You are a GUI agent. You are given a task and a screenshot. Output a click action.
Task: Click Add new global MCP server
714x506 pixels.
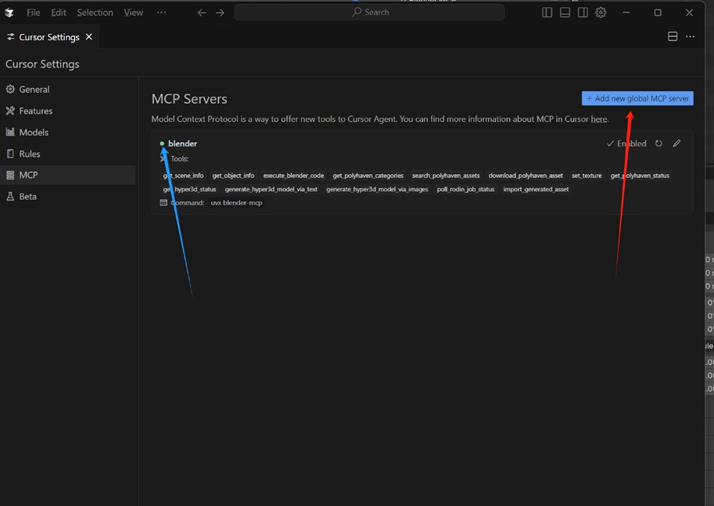[x=637, y=98]
